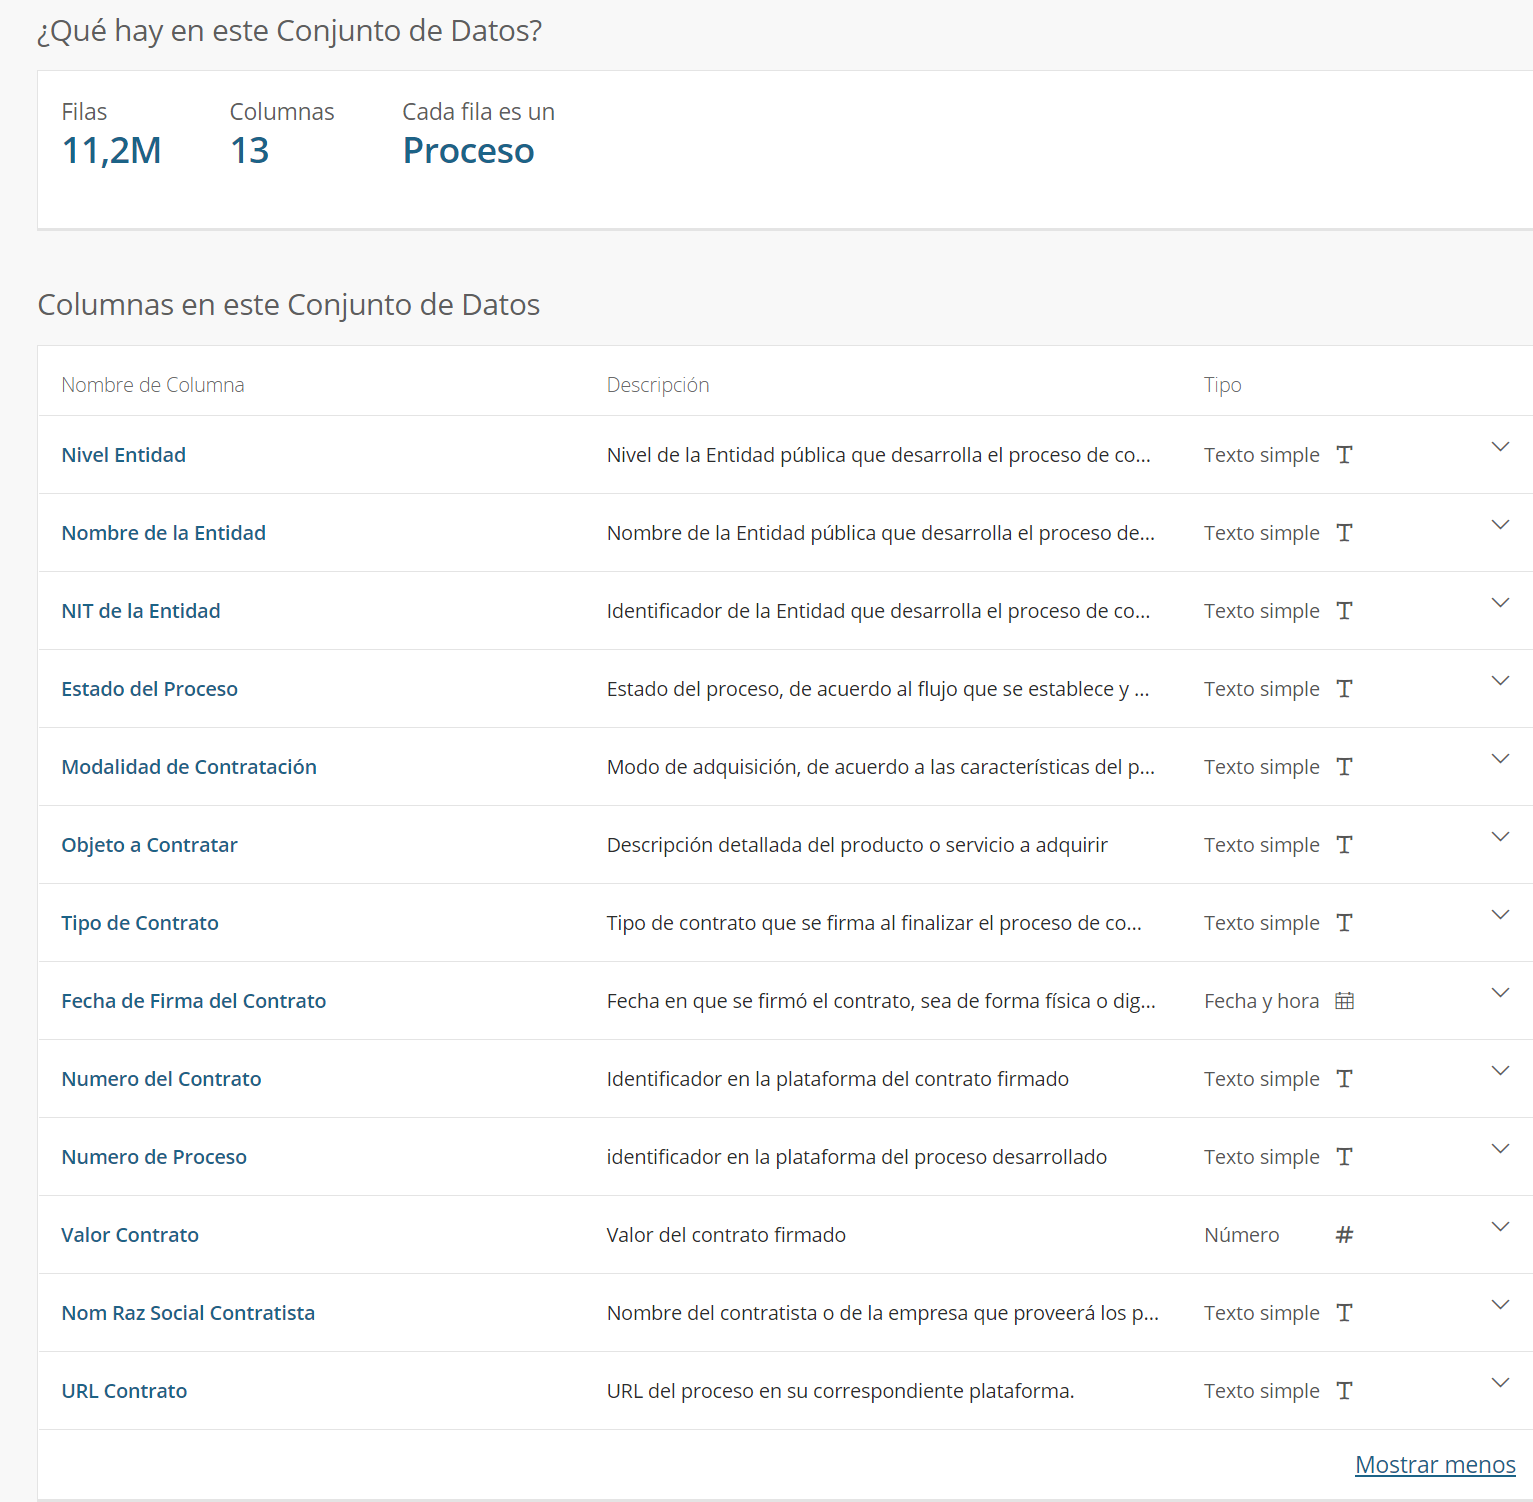Click the text-type icon for Numero de Proceso
This screenshot has height=1502, width=1533.
click(1344, 1156)
